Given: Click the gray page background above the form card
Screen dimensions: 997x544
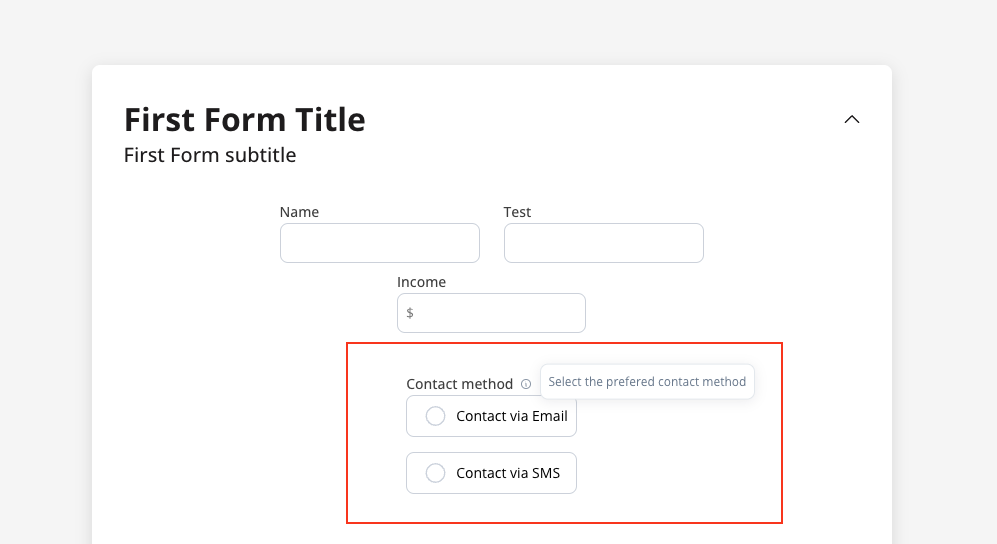Looking at the screenshot, I should [498, 32].
